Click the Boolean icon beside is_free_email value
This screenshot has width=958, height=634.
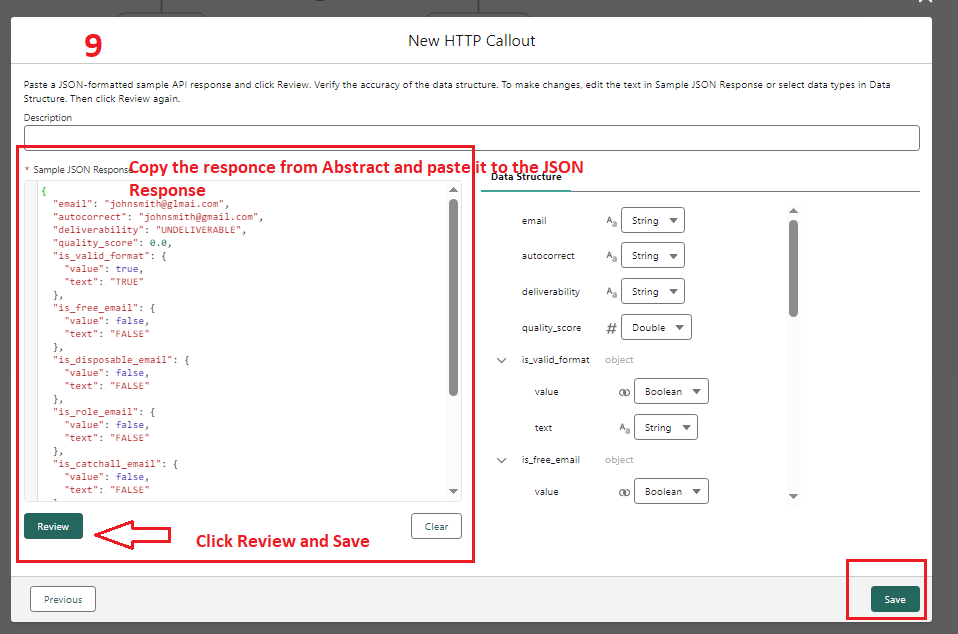coord(624,492)
